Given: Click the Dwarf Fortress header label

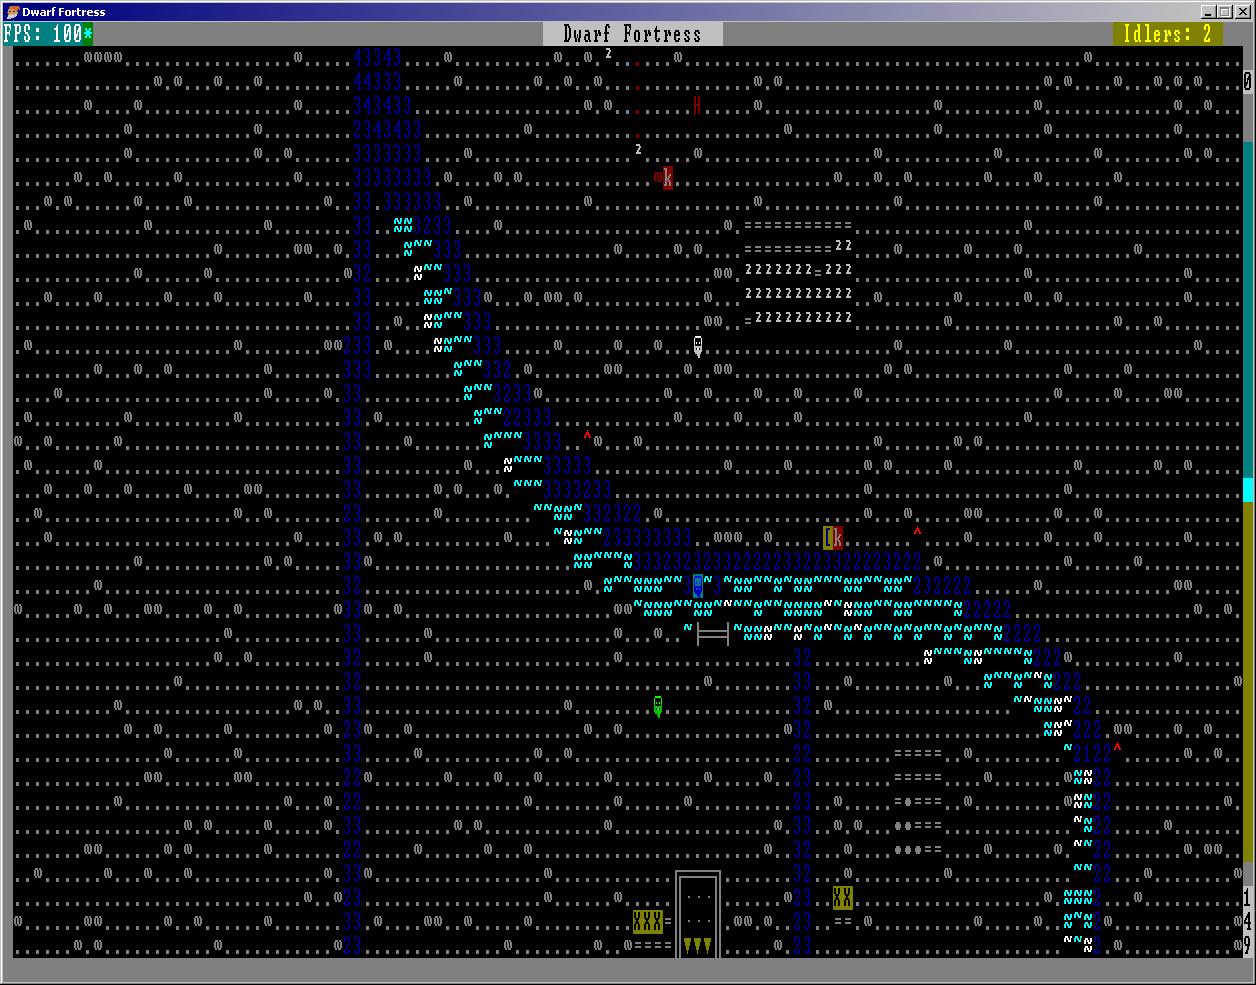Looking at the screenshot, I should pos(632,34).
